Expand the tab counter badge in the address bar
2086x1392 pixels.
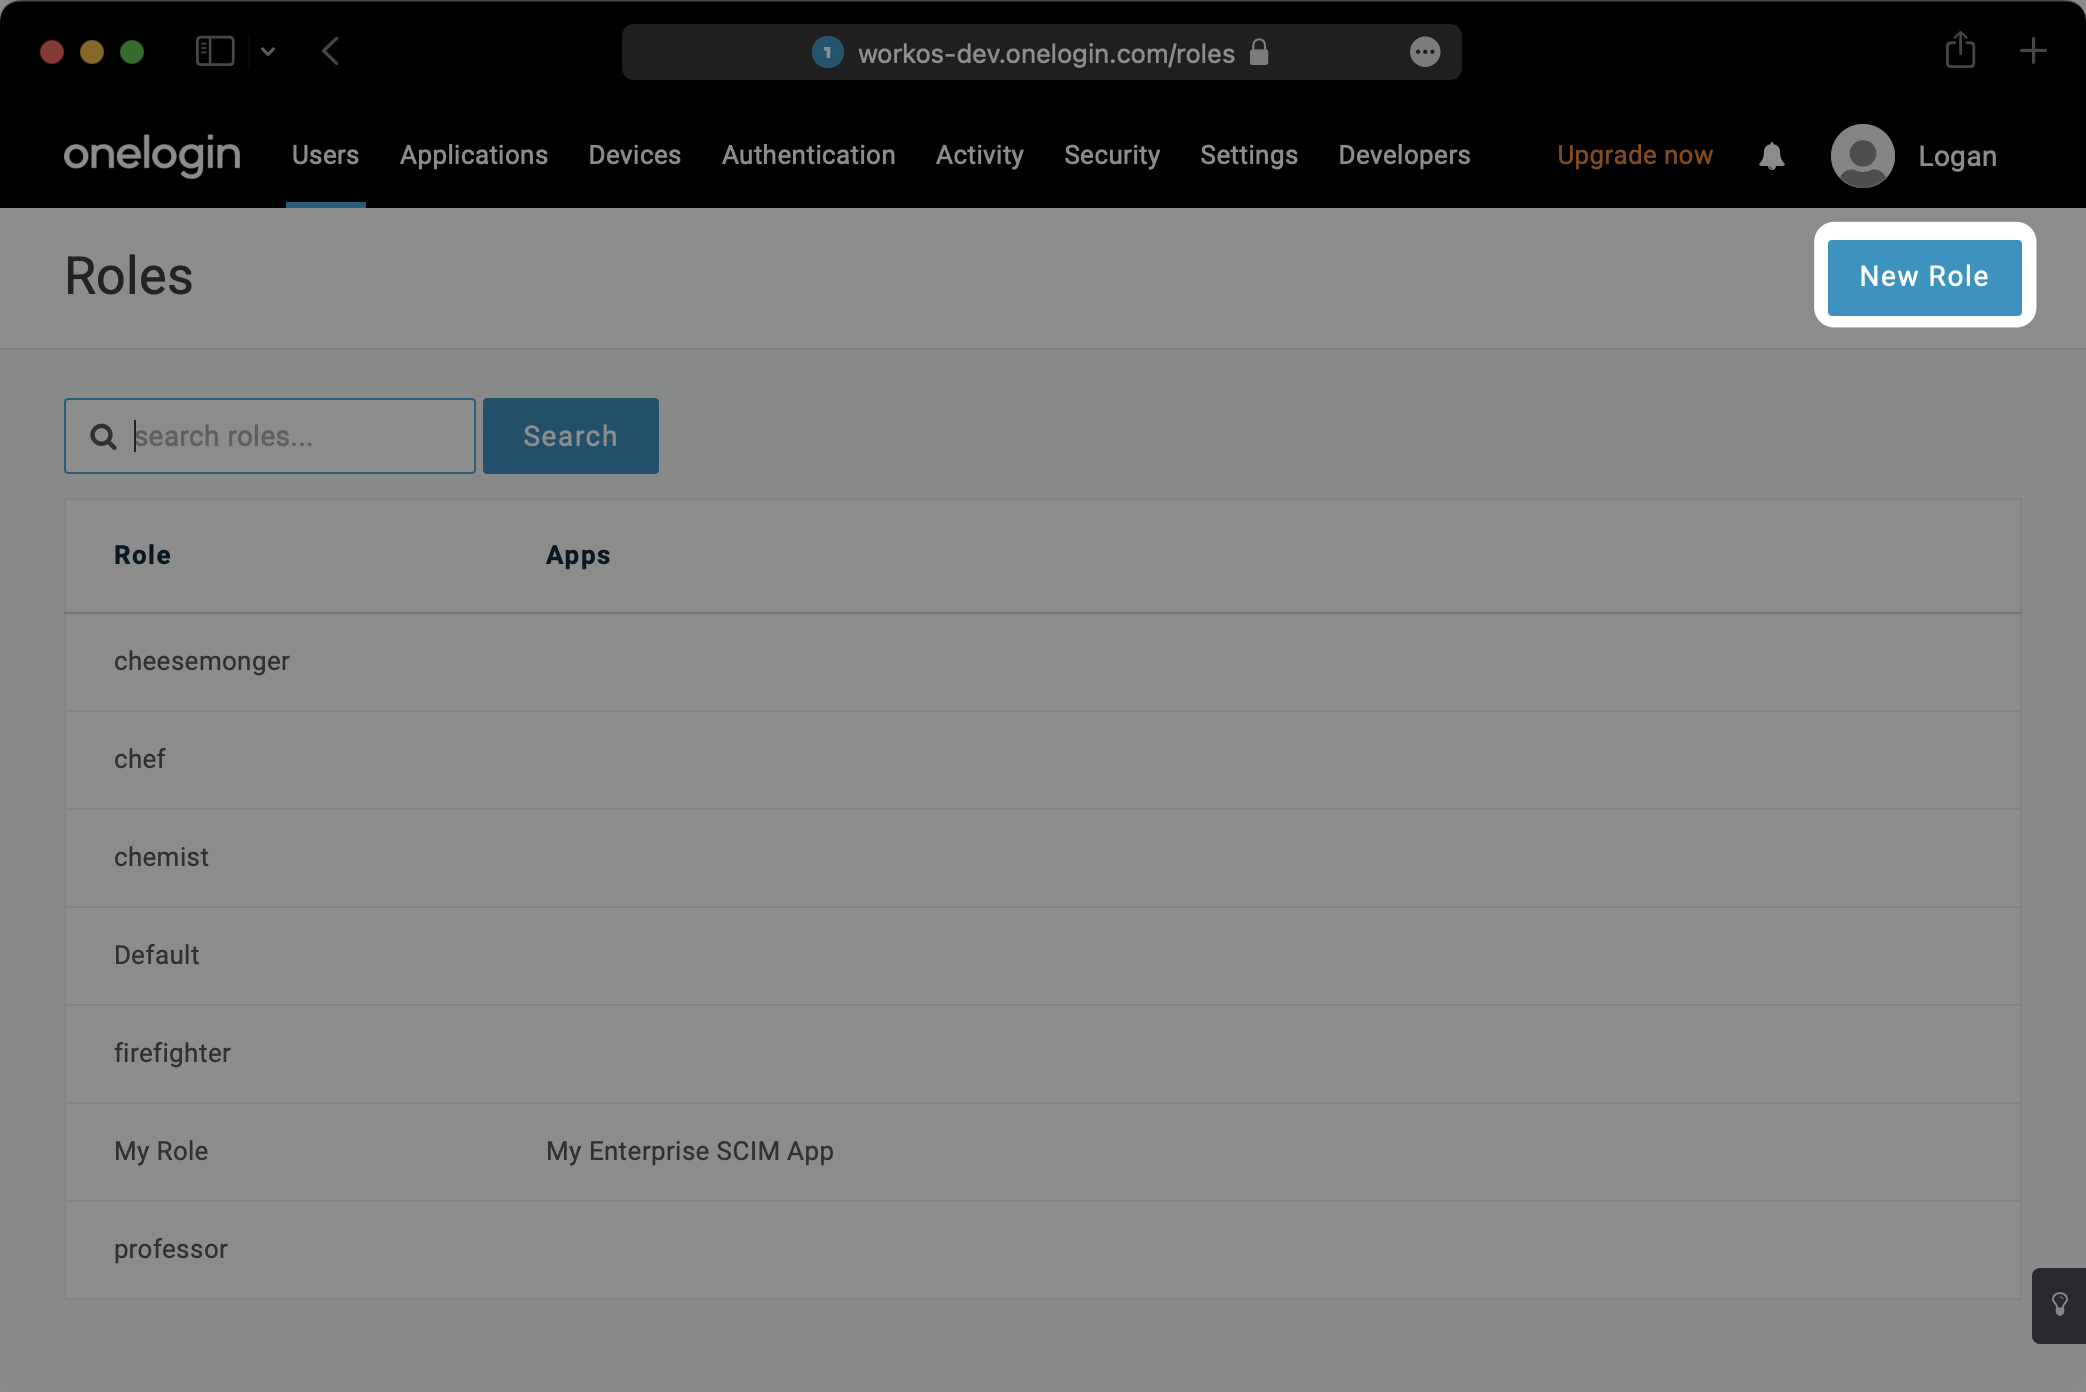point(827,52)
